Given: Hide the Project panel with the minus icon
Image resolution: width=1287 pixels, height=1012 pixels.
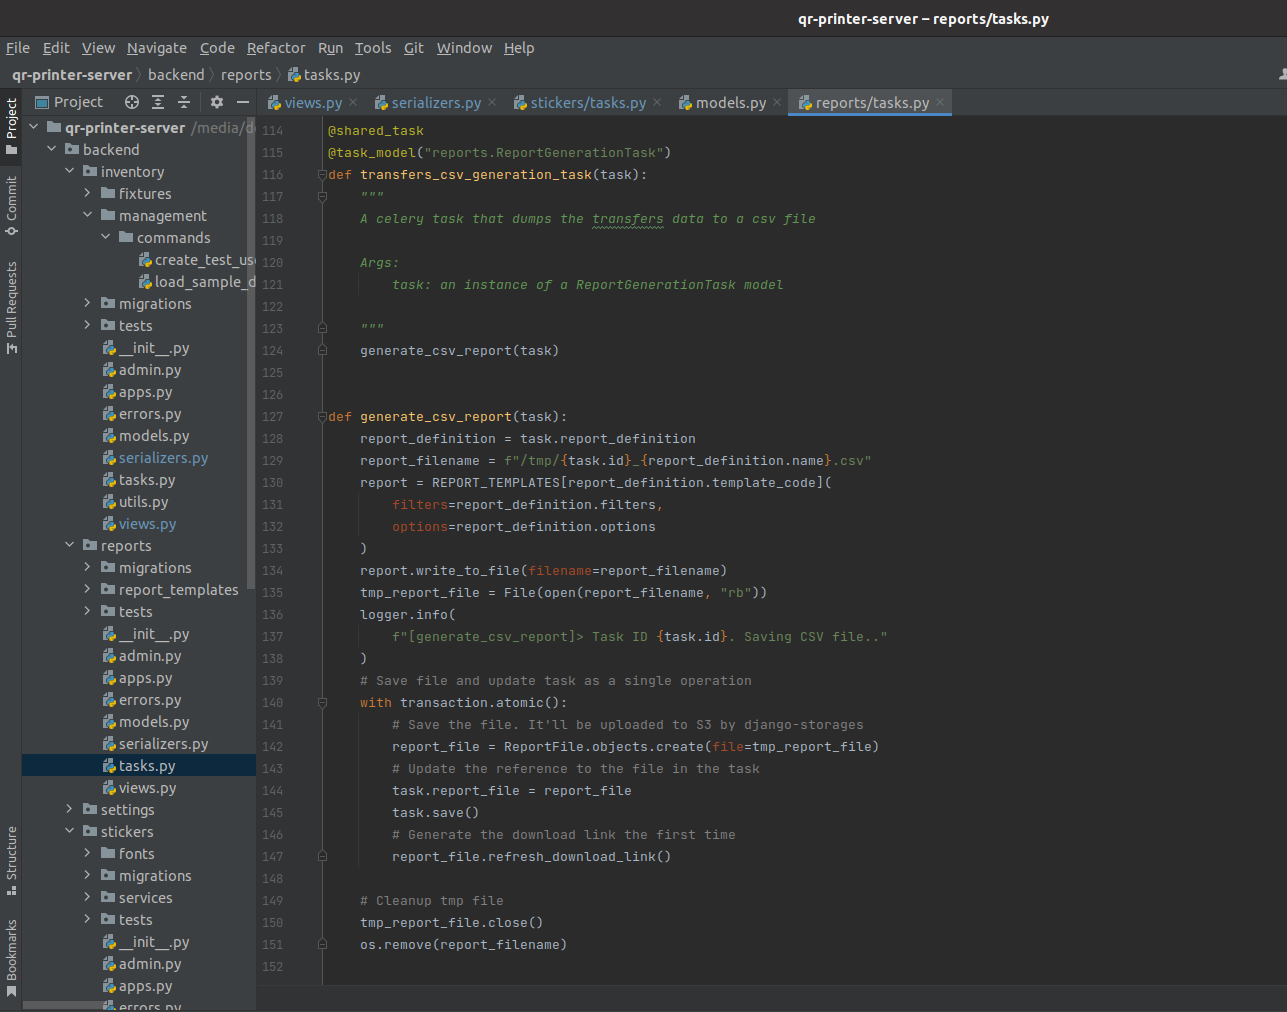Looking at the screenshot, I should (x=242, y=102).
